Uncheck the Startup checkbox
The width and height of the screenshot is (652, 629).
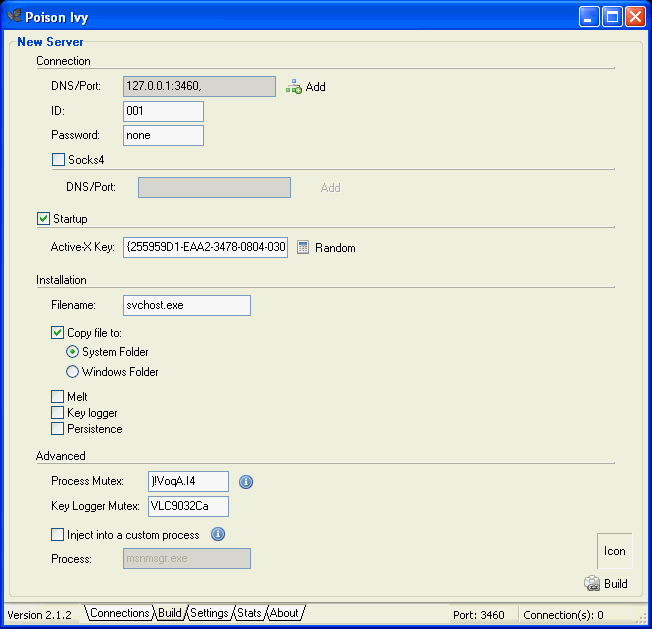43,219
